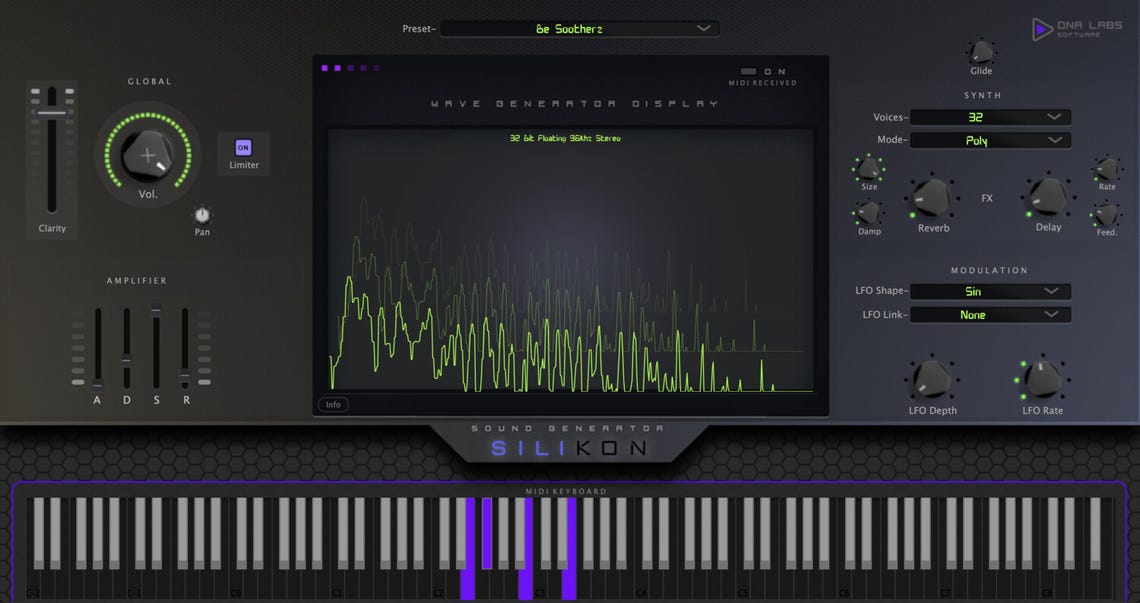Click the Reverb amount knob
Image resolution: width=1140 pixels, height=603 pixels.
coord(932,197)
